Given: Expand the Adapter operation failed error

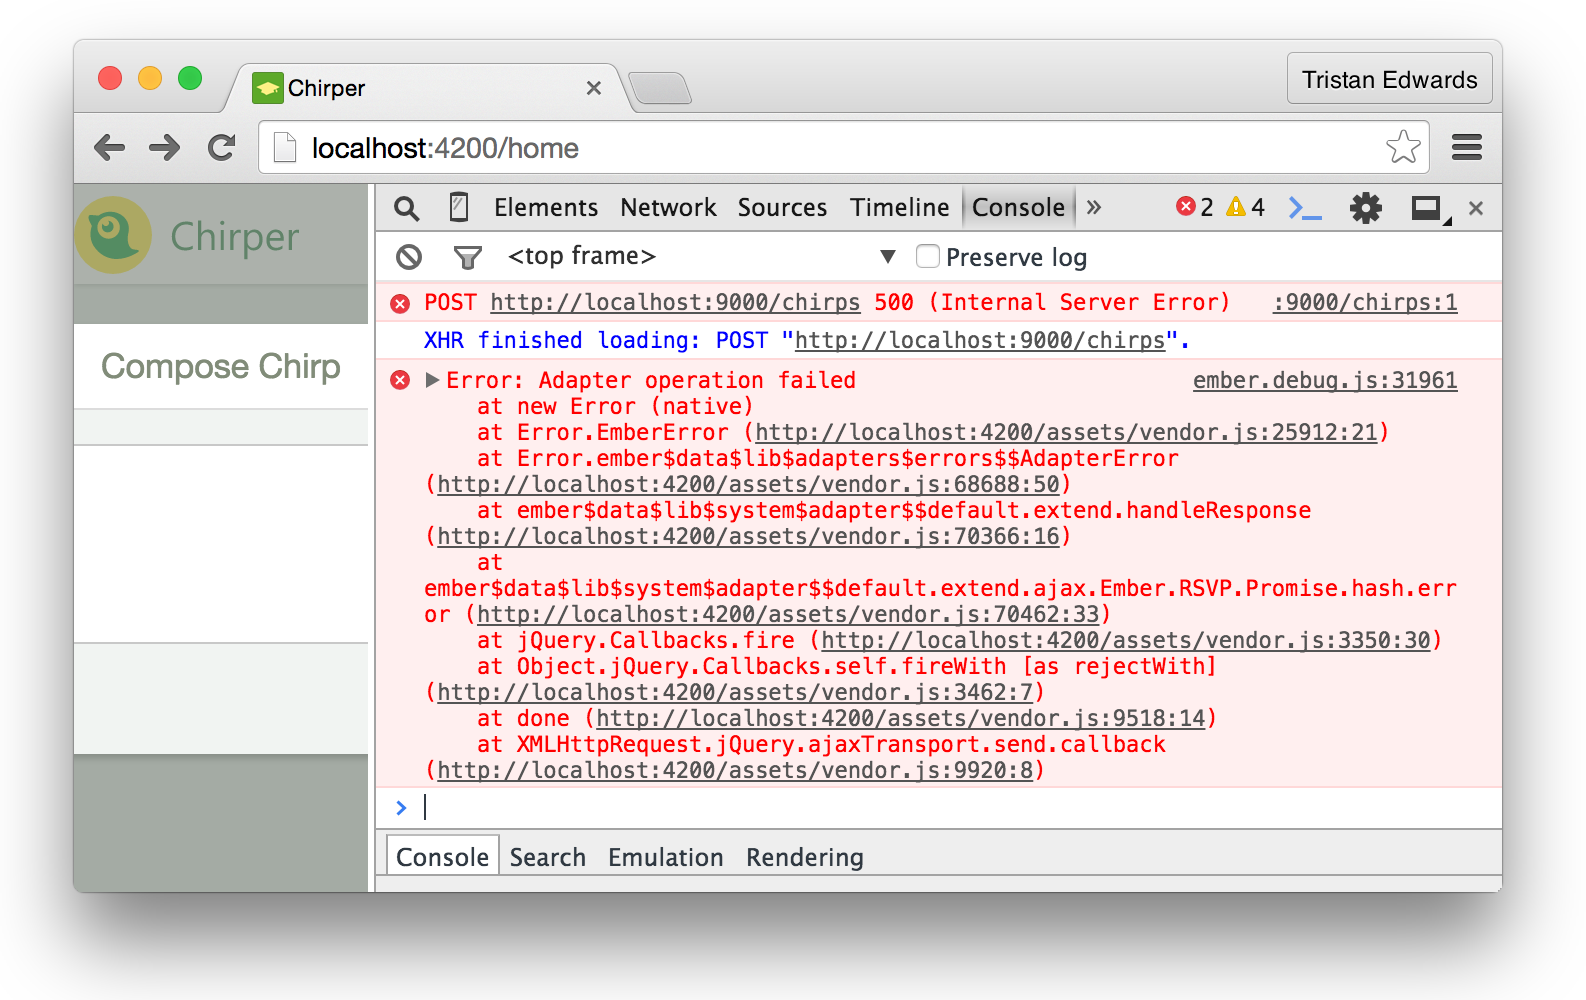Looking at the screenshot, I should click(x=432, y=380).
